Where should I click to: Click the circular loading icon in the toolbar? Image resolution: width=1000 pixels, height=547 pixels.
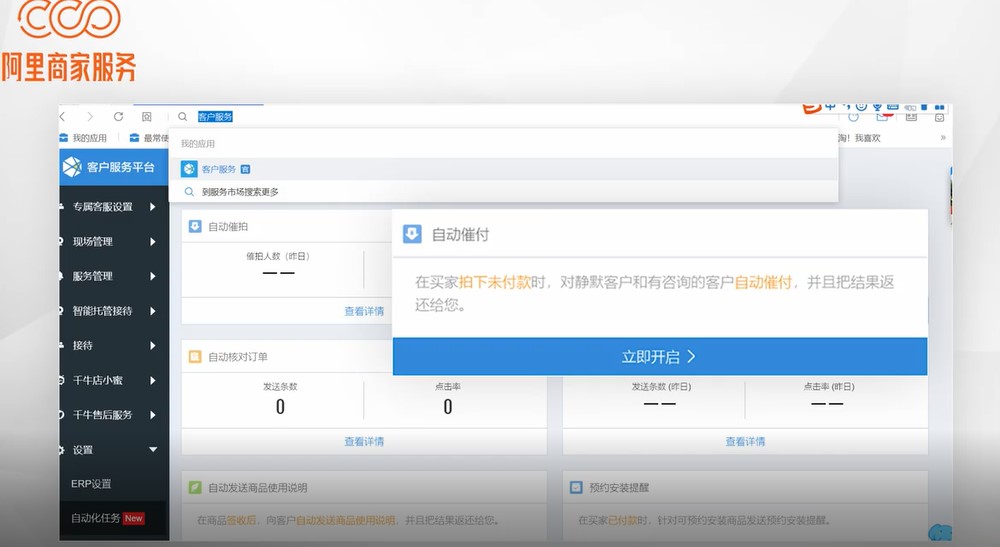pyautogui.click(x=853, y=117)
